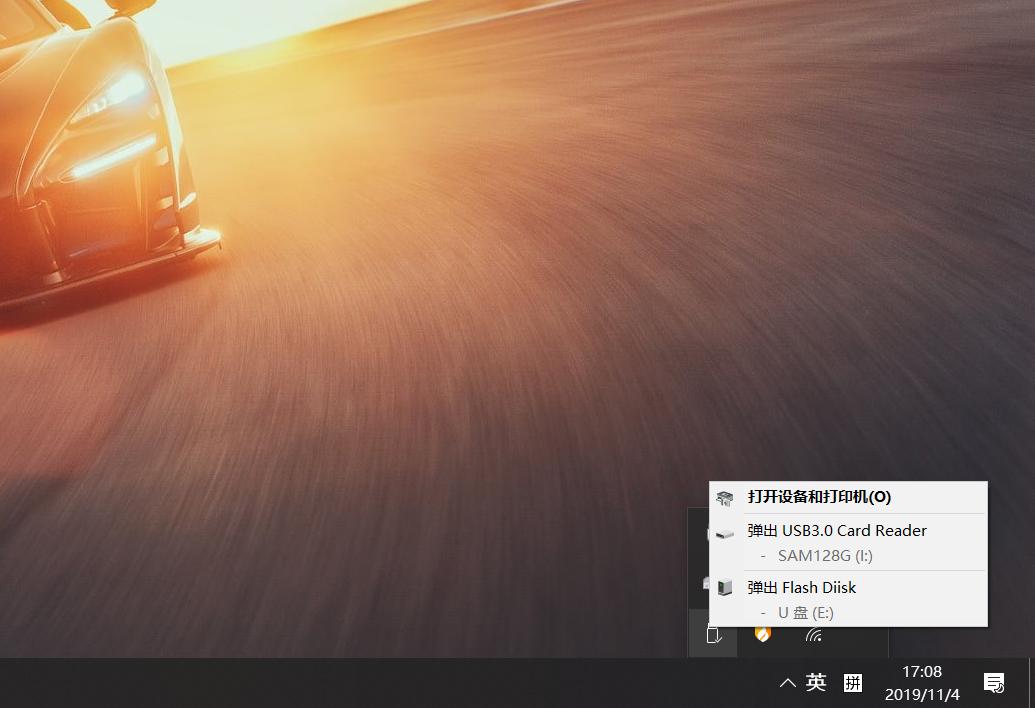The width and height of the screenshot is (1035, 708).
Task: Click the Show Desktop strip at taskbar end
Action: (x=1031, y=683)
